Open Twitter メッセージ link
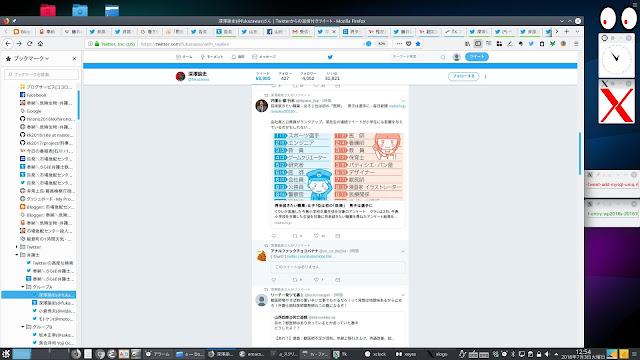 tap(264, 57)
